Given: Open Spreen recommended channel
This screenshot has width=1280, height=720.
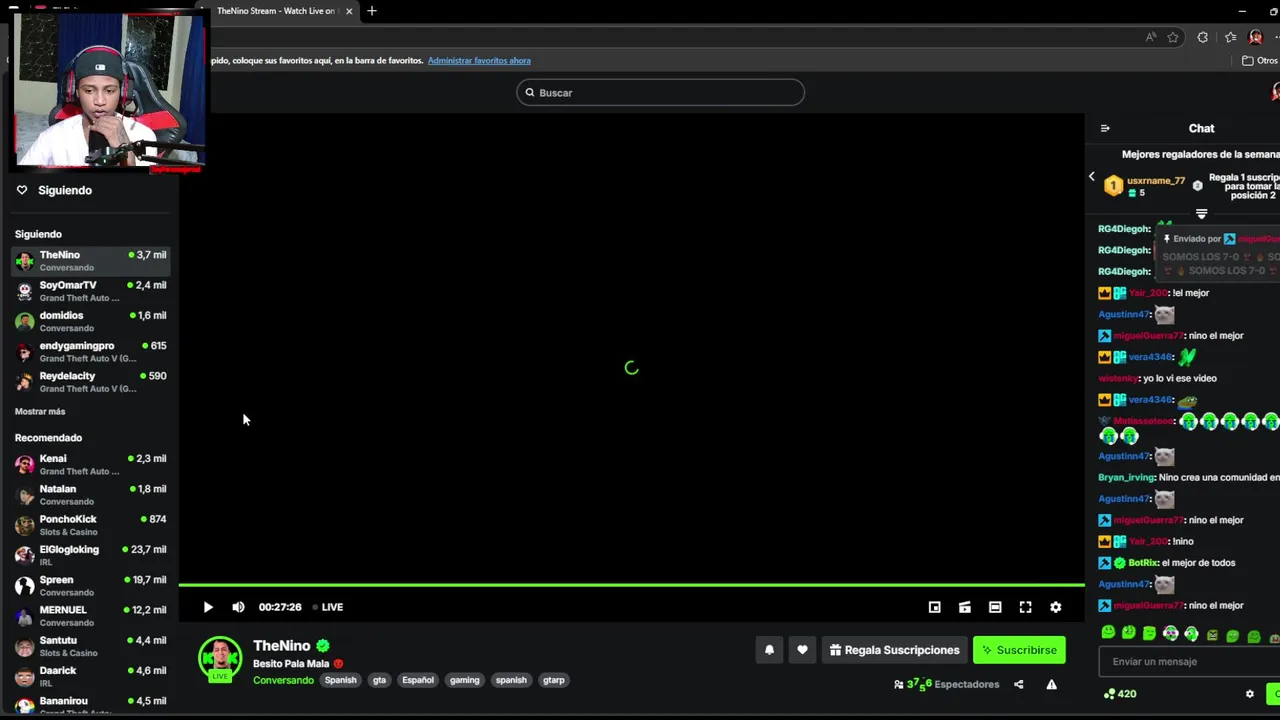Looking at the screenshot, I should (x=92, y=585).
